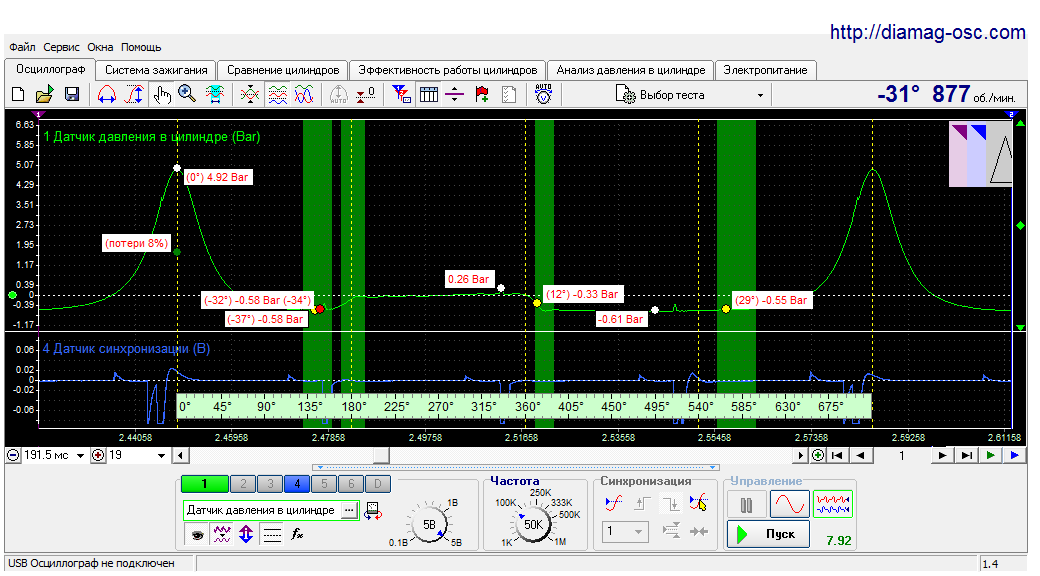
Task: Open the Окна menu
Action: (100, 47)
